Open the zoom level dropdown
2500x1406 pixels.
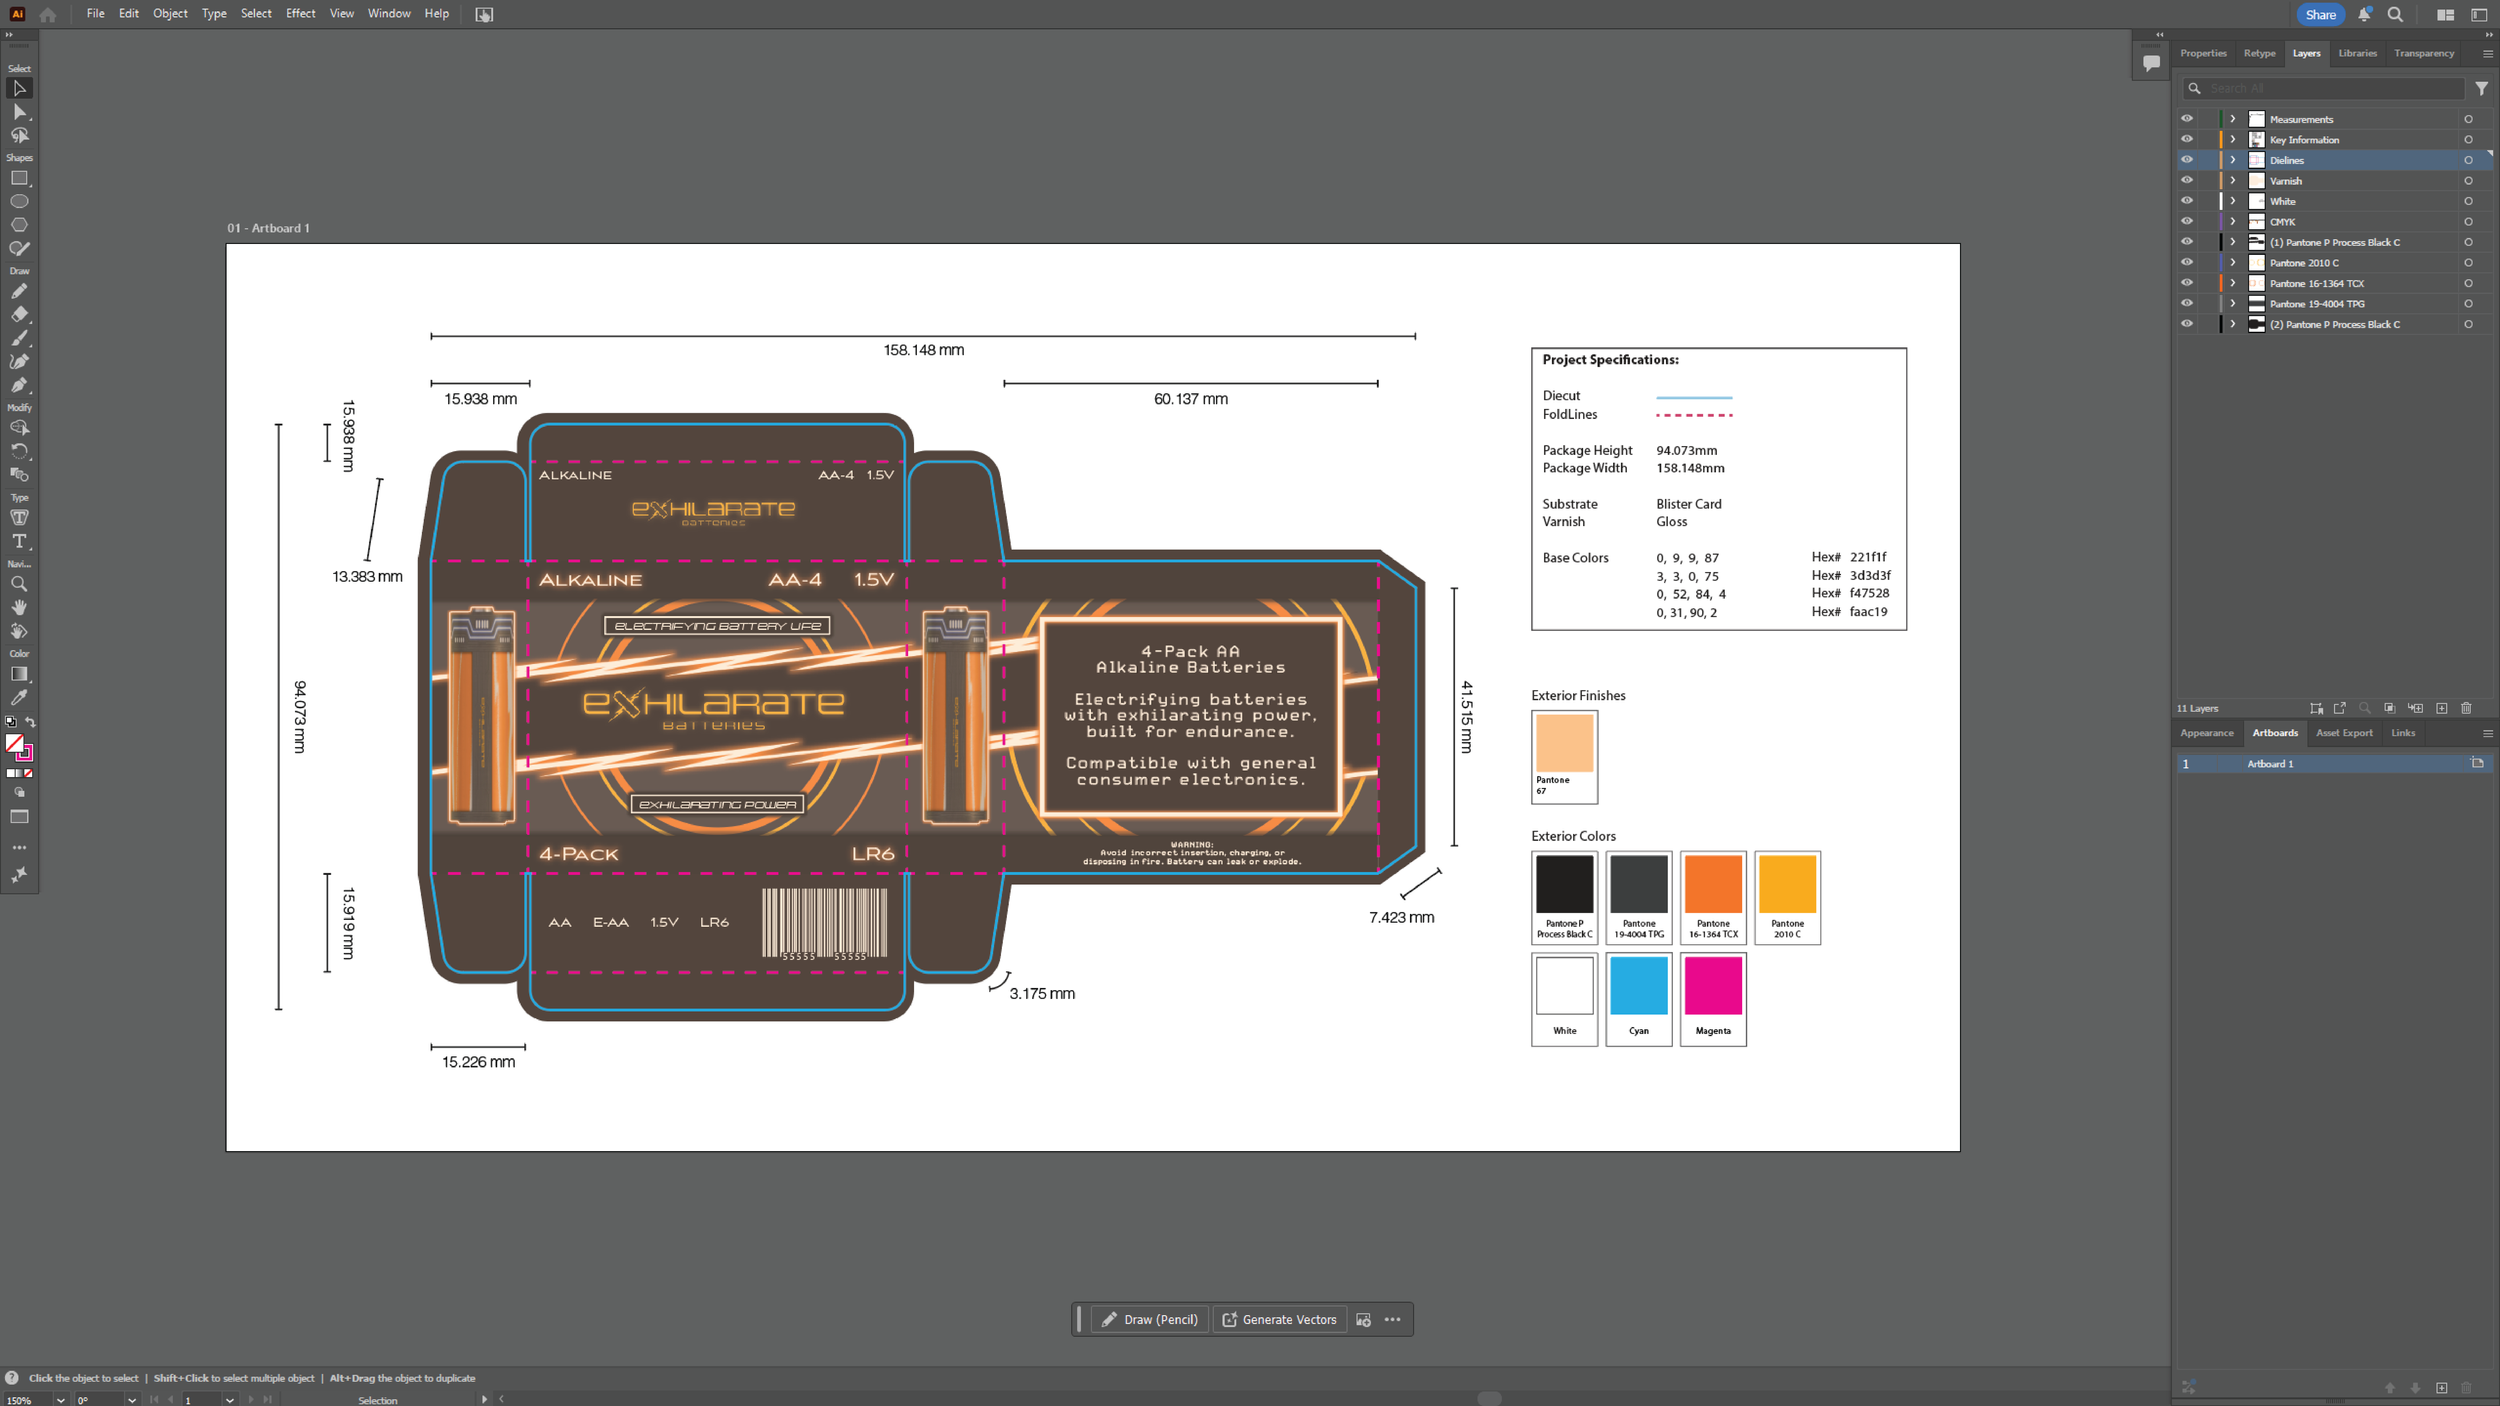pyautogui.click(x=61, y=1400)
